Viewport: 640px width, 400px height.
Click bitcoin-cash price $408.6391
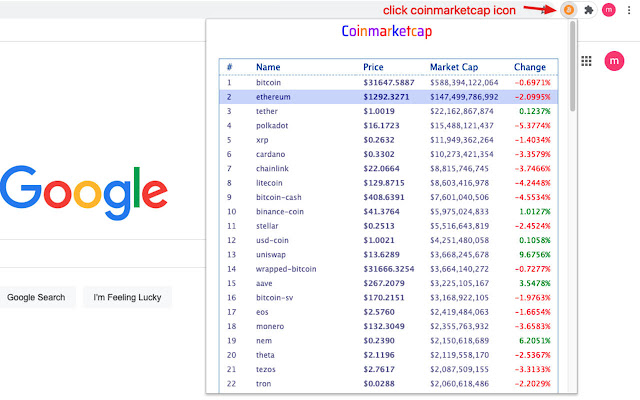(384, 197)
